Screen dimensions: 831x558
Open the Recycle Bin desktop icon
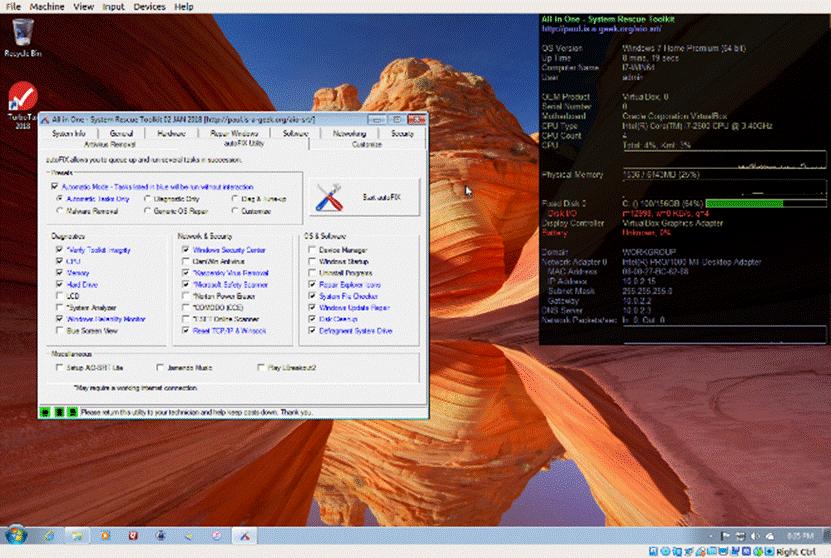[x=22, y=33]
